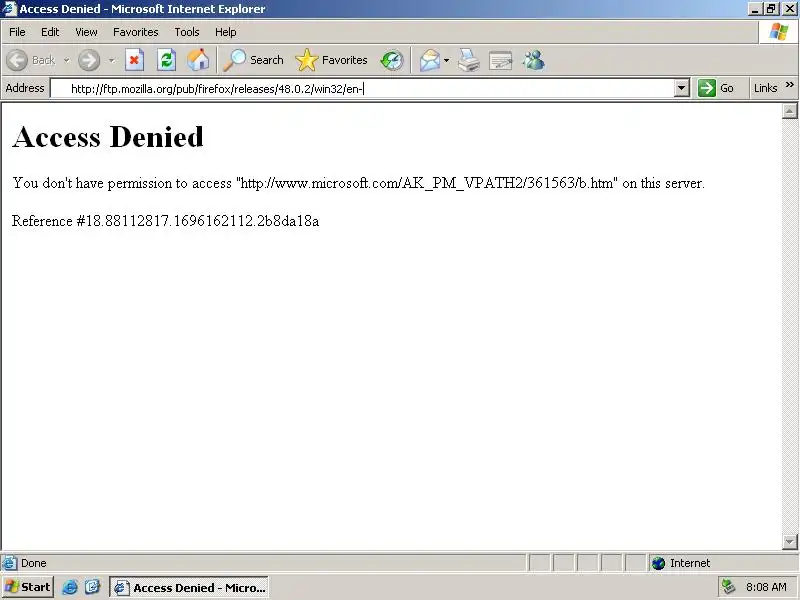Click the Mail envelope icon
Image resolution: width=800 pixels, height=600 pixels.
(430, 60)
